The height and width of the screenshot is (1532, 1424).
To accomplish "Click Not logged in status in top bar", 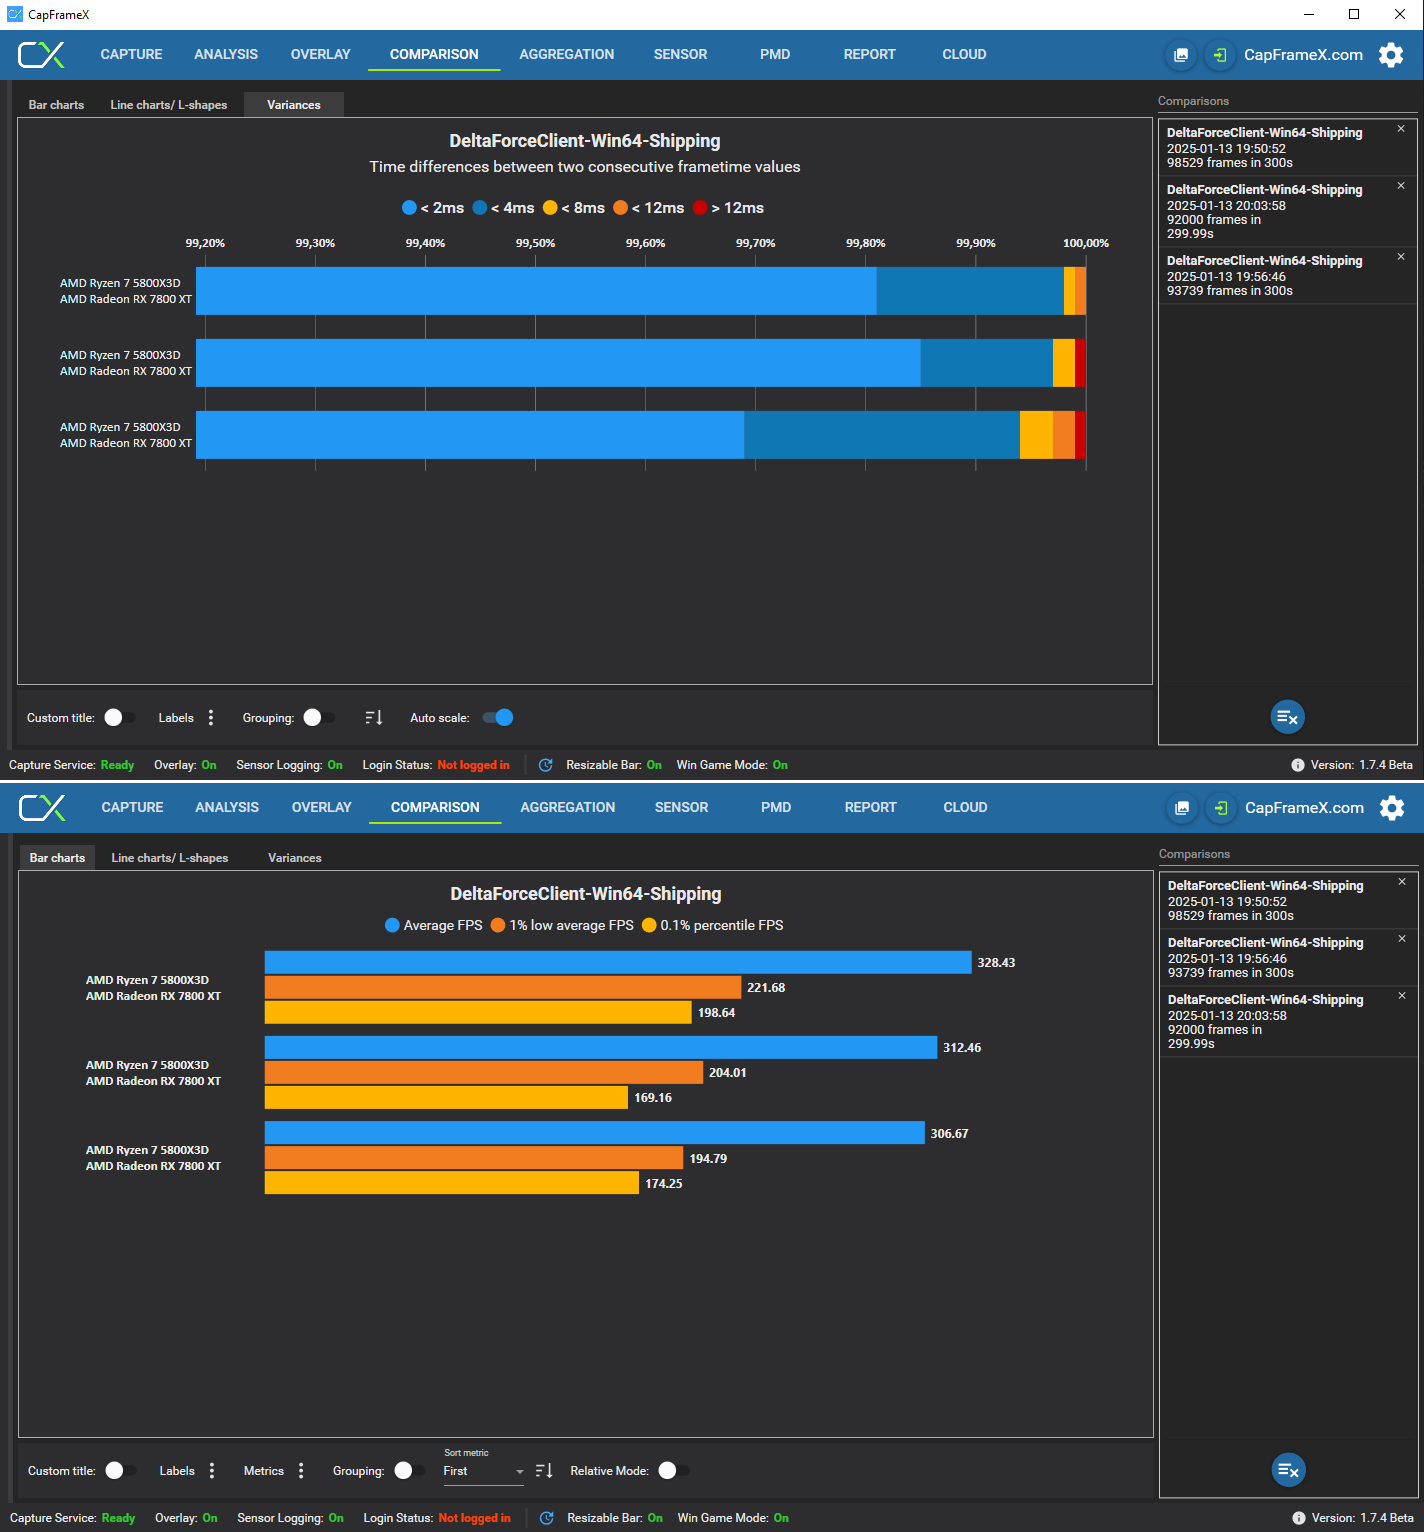I will (473, 765).
